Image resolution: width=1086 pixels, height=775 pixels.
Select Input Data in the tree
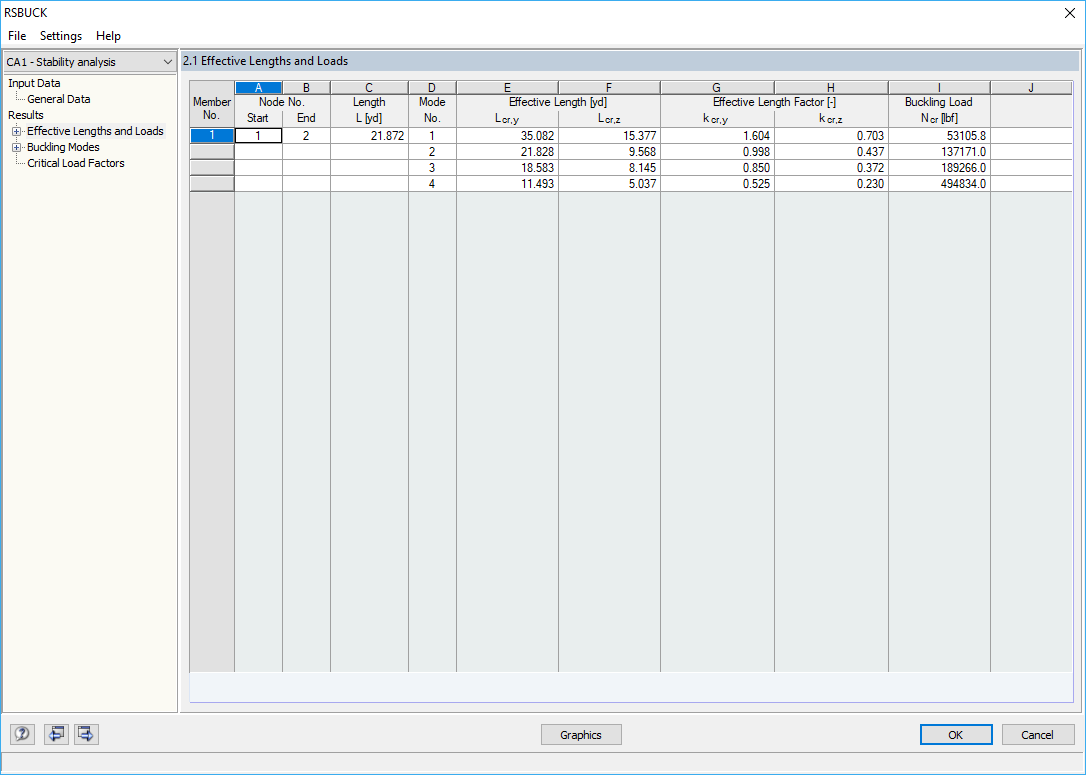coord(34,83)
